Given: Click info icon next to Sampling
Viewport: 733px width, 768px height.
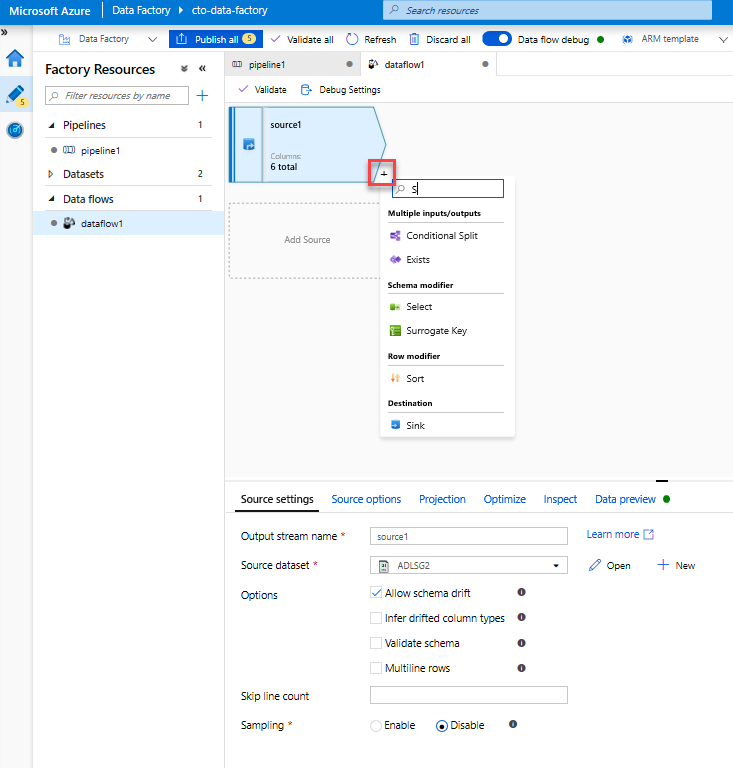Looking at the screenshot, I should point(513,724).
